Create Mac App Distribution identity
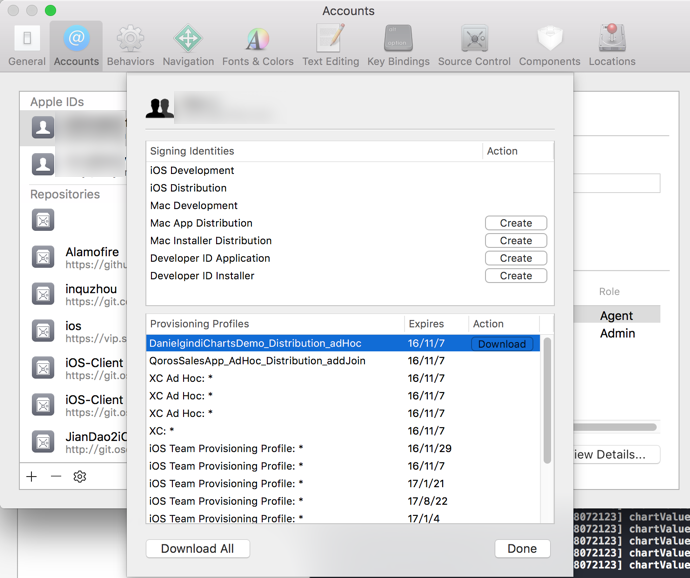The height and width of the screenshot is (578, 690). point(516,223)
